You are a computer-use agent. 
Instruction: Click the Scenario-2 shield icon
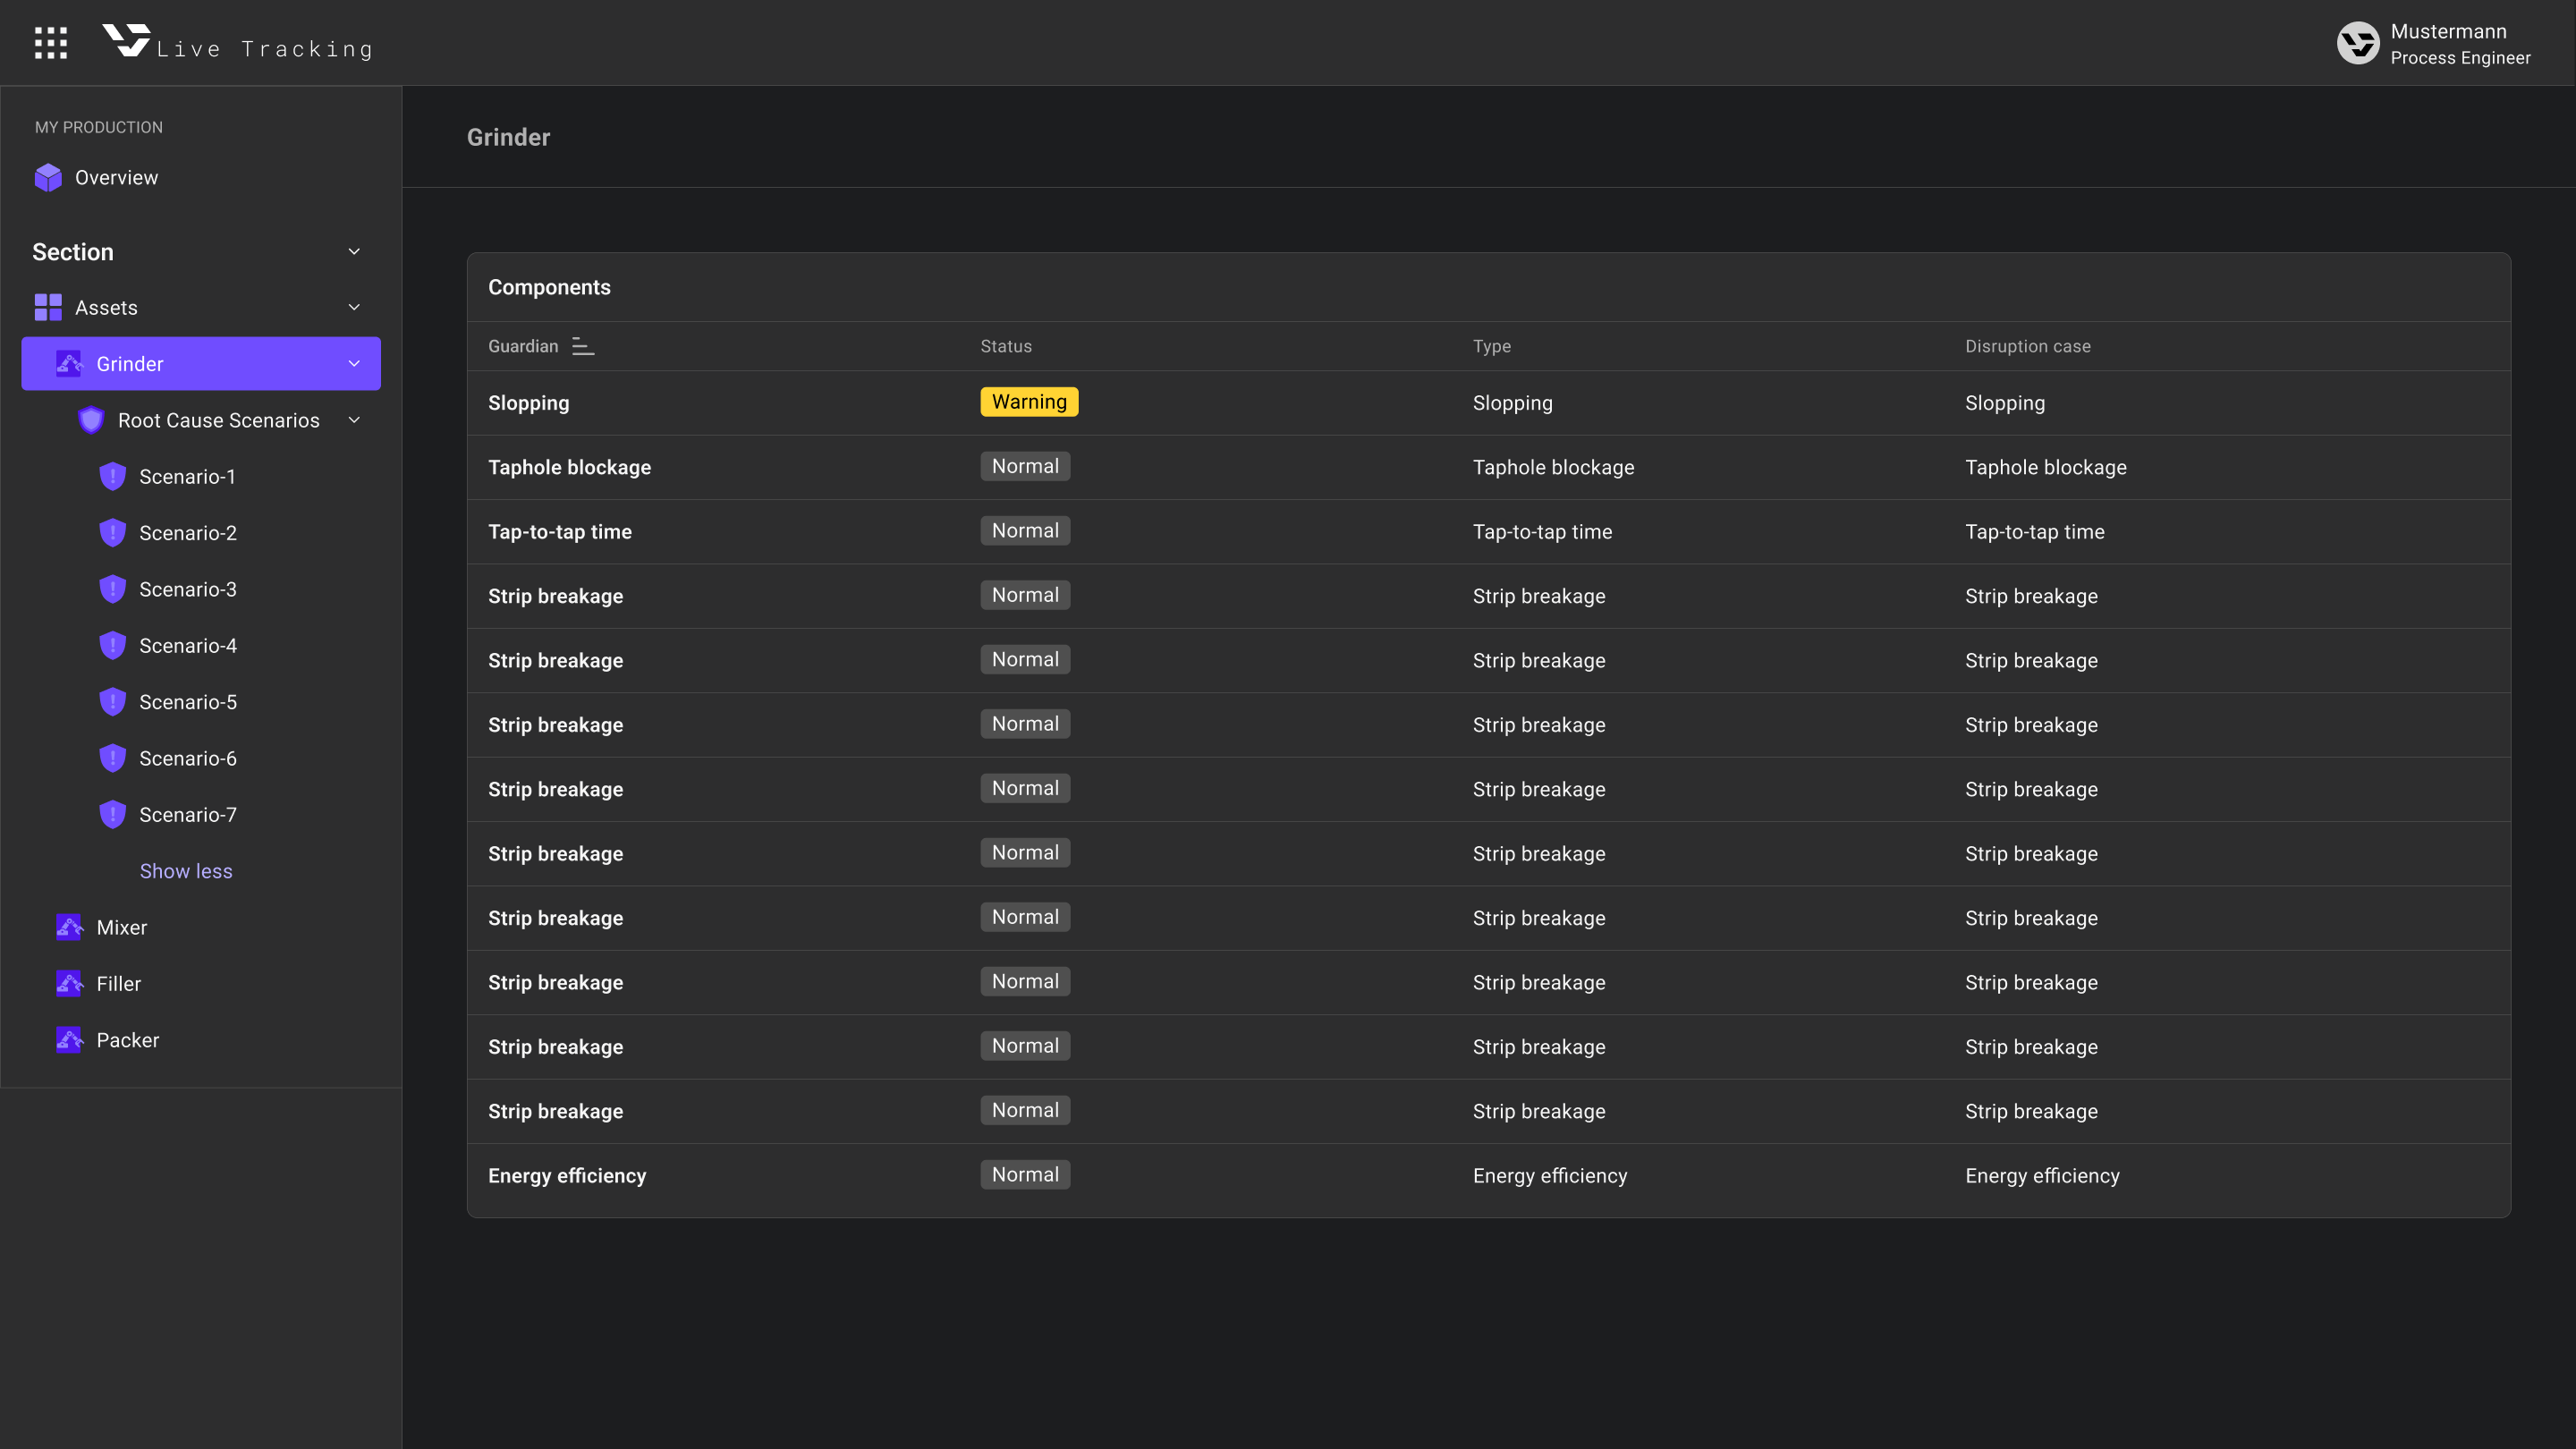pos(112,533)
